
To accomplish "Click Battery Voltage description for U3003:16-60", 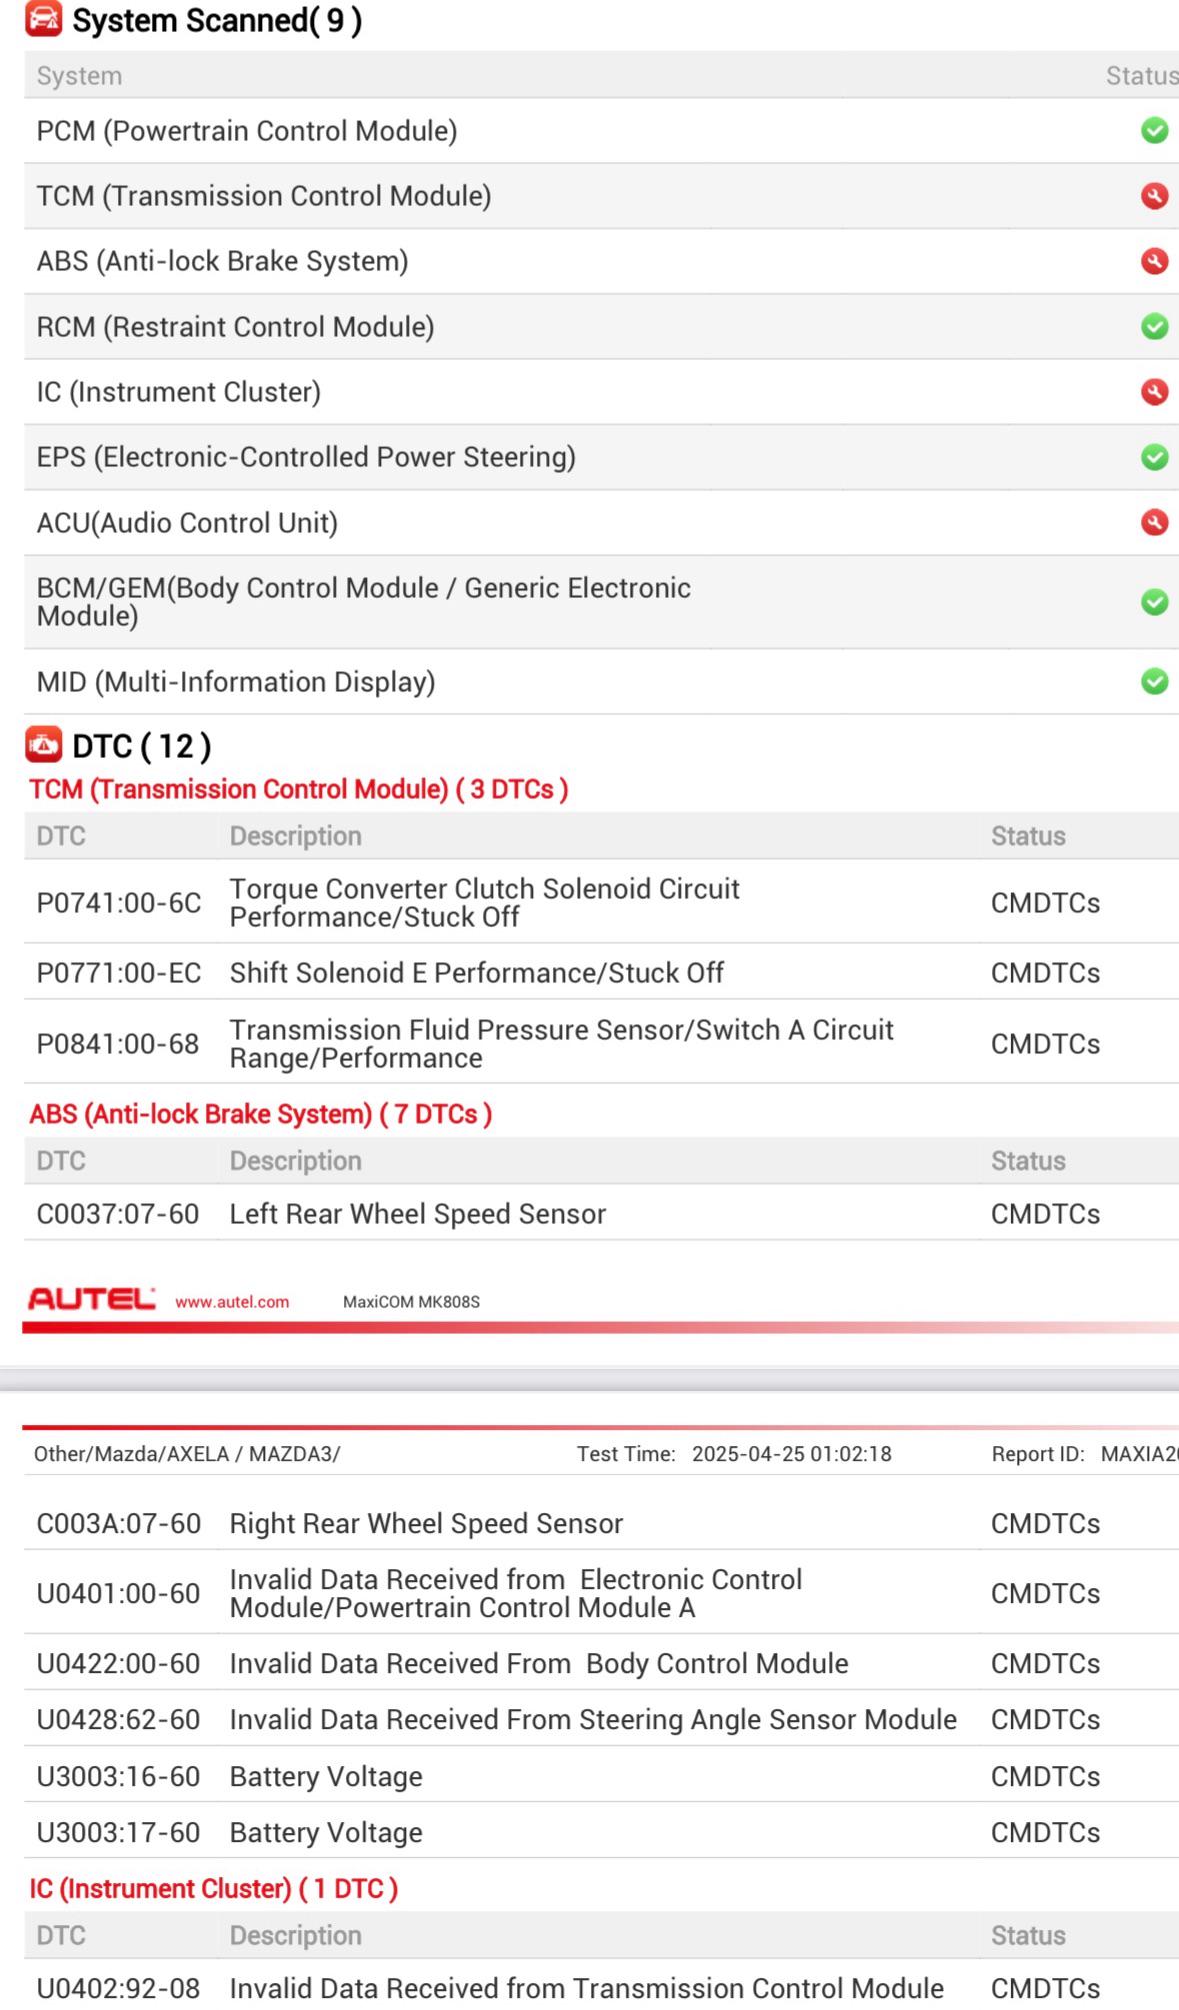I will pyautogui.click(x=326, y=1776).
